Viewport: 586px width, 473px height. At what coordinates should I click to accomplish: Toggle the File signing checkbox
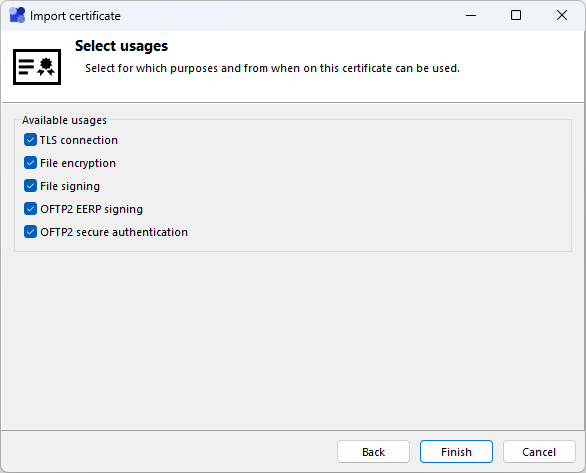[30, 186]
